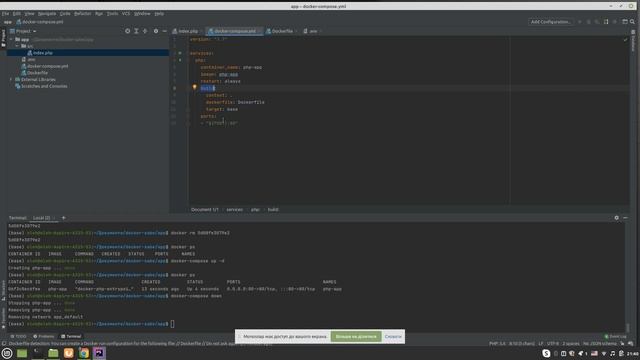Collapse the src folder in Project tree
The height and width of the screenshot is (360, 640).
coord(17,46)
